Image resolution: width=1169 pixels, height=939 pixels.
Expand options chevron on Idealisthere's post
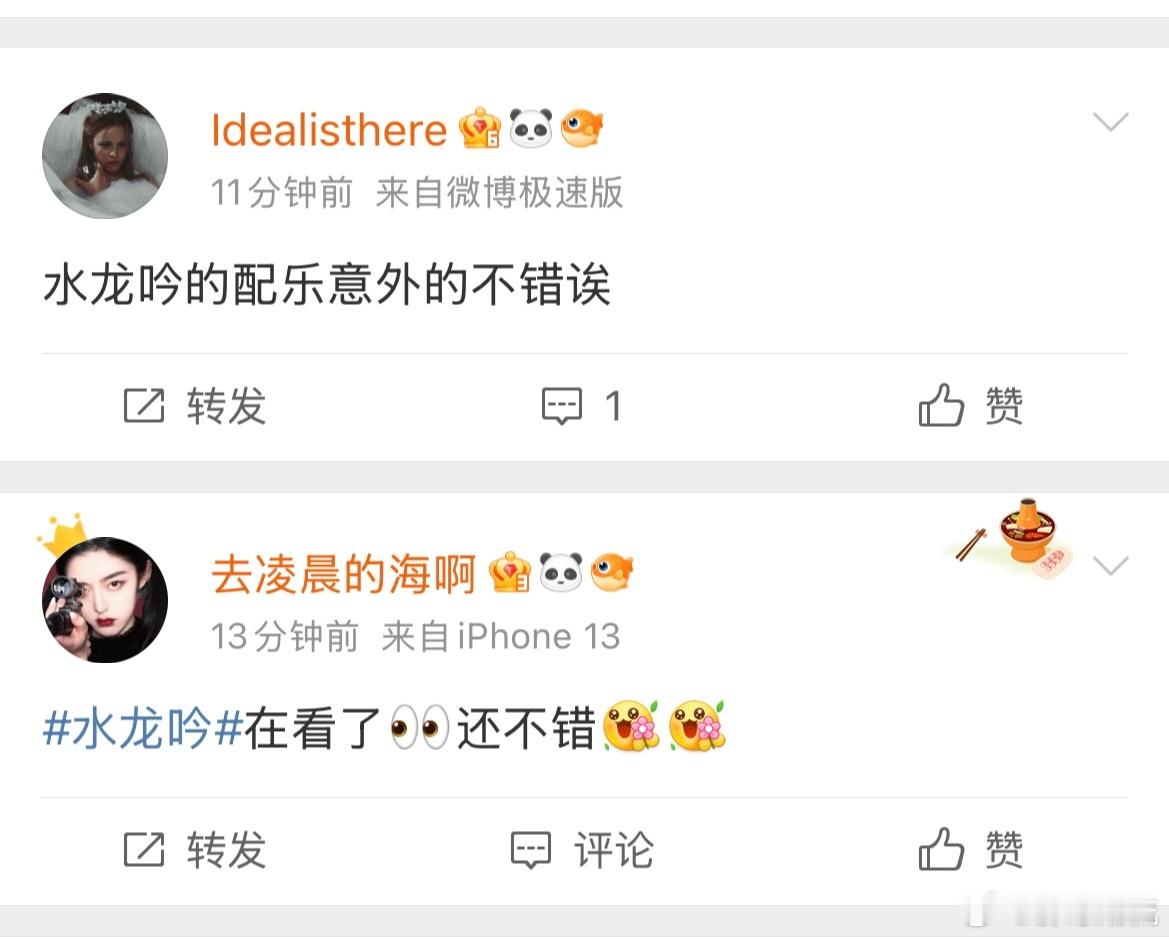(x=1110, y=122)
